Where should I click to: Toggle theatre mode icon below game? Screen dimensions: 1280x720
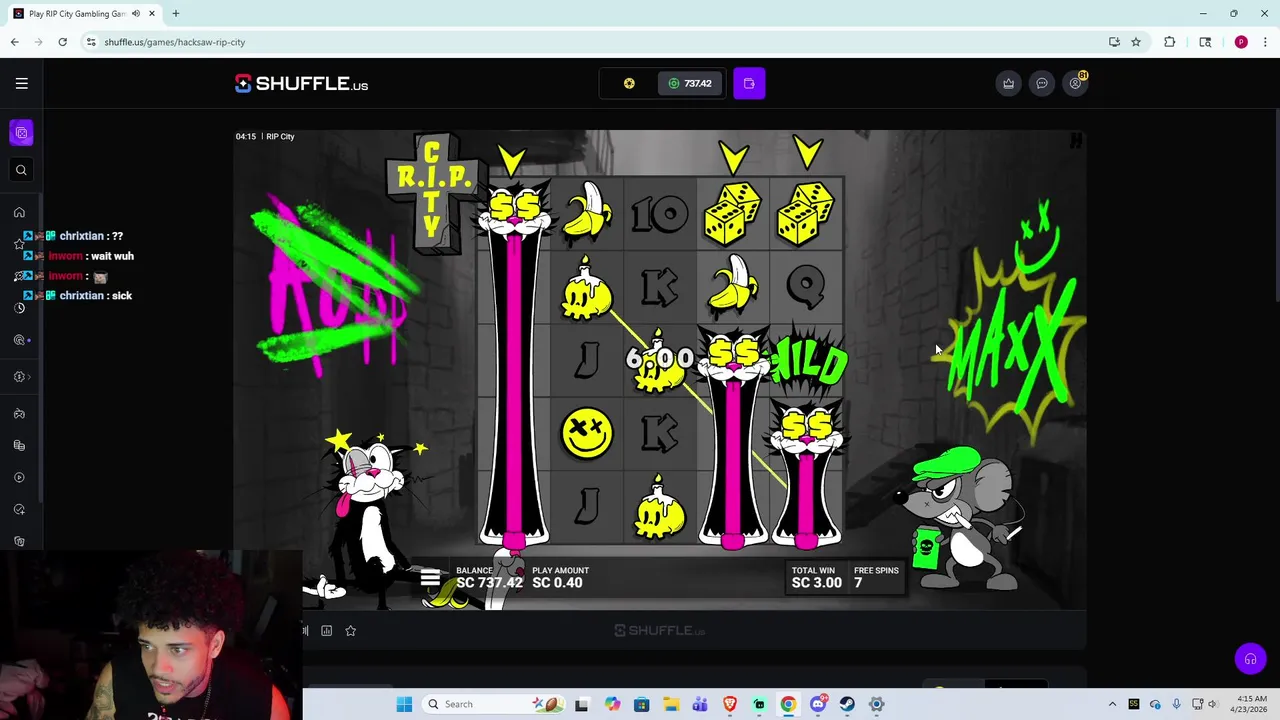[306, 630]
